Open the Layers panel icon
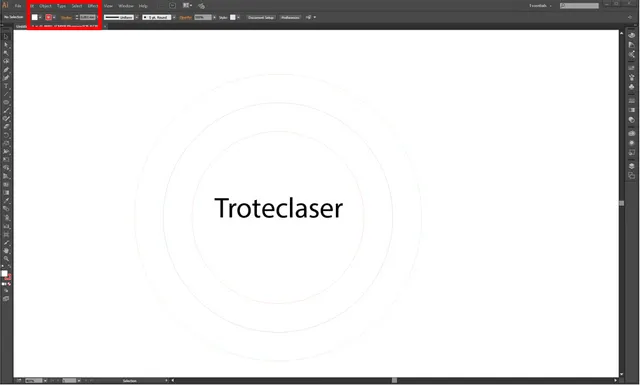This screenshot has height=385, width=640. [631, 166]
